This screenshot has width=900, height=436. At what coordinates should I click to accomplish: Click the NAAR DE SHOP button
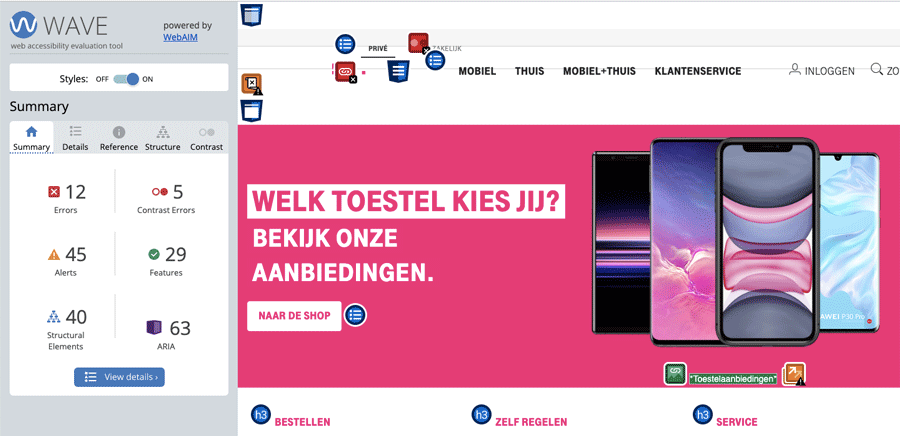coord(294,316)
